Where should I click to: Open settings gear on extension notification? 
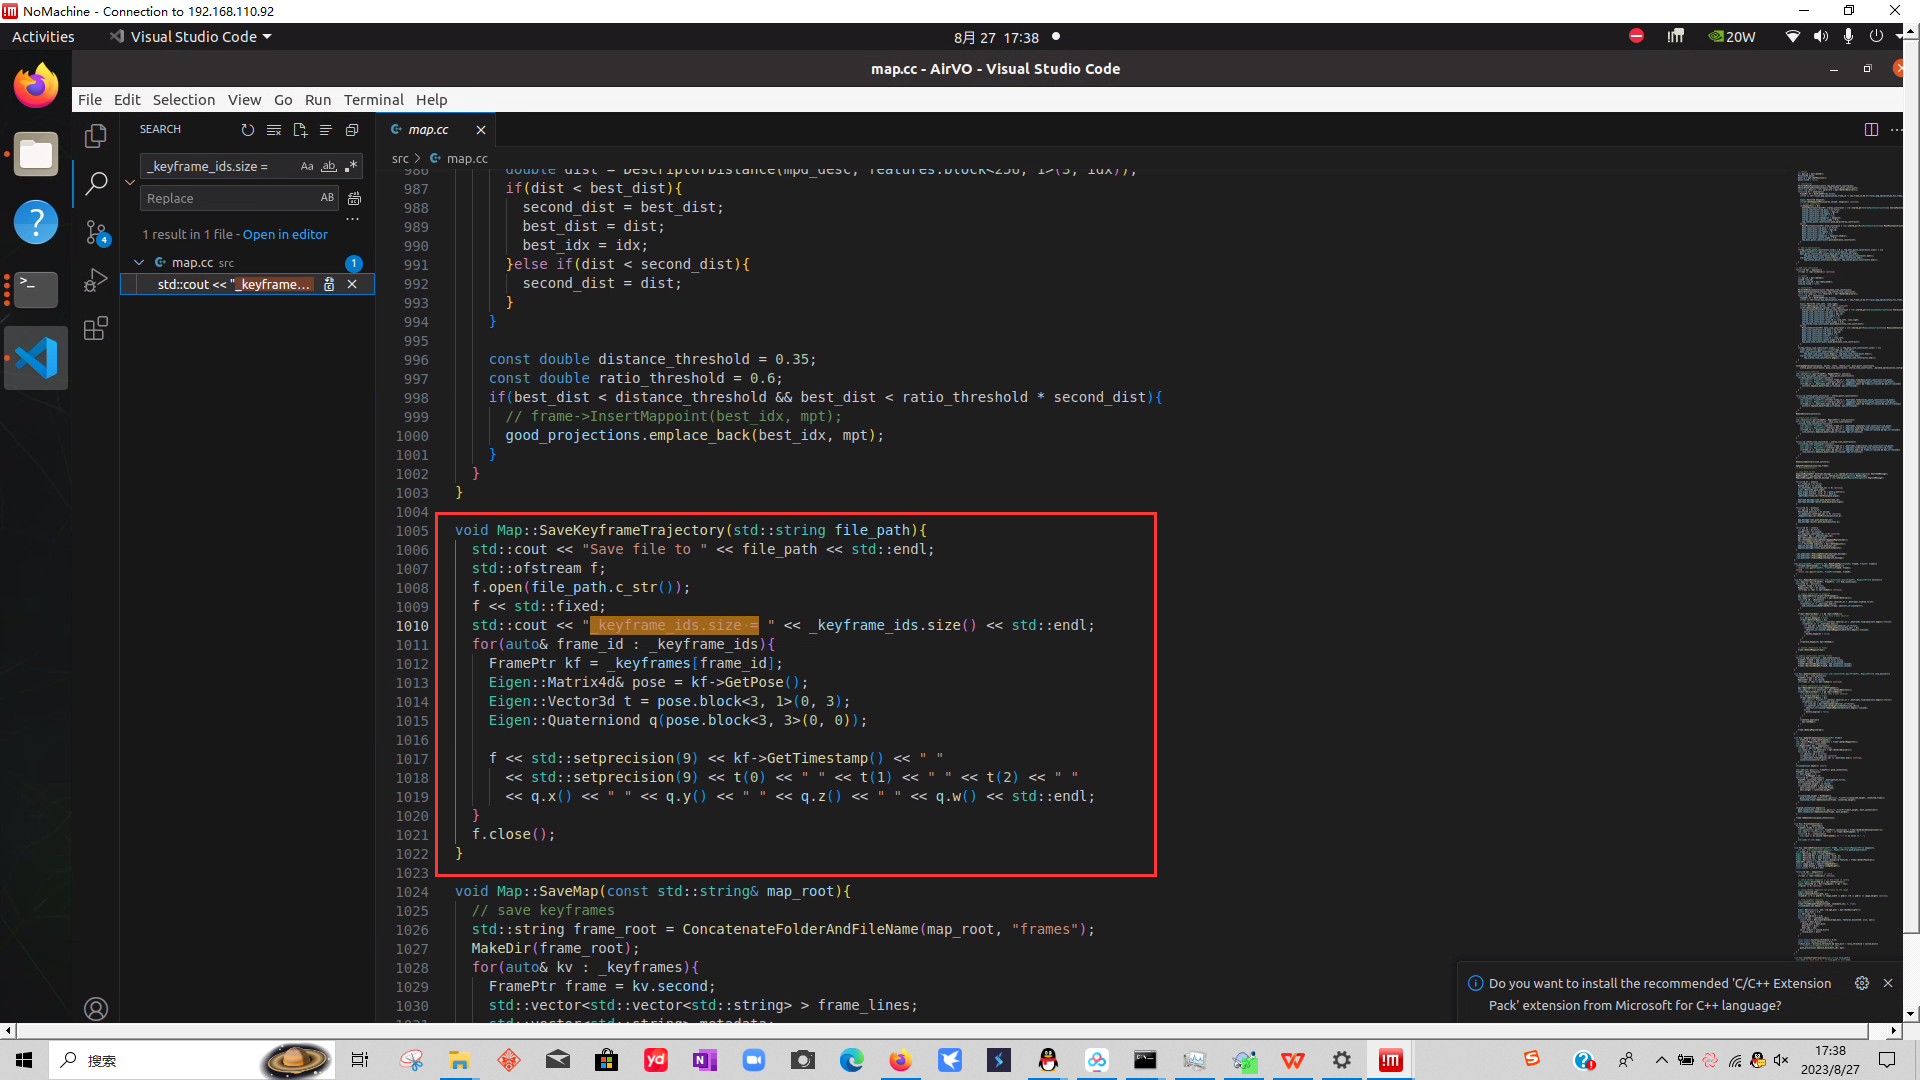pyautogui.click(x=1861, y=983)
